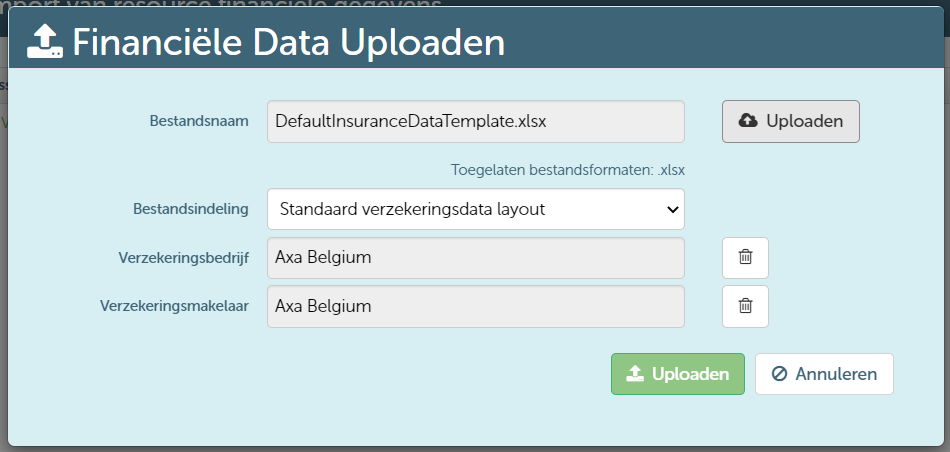
Task: Click cloud icon on grey Uploaden button
Action: tap(748, 121)
